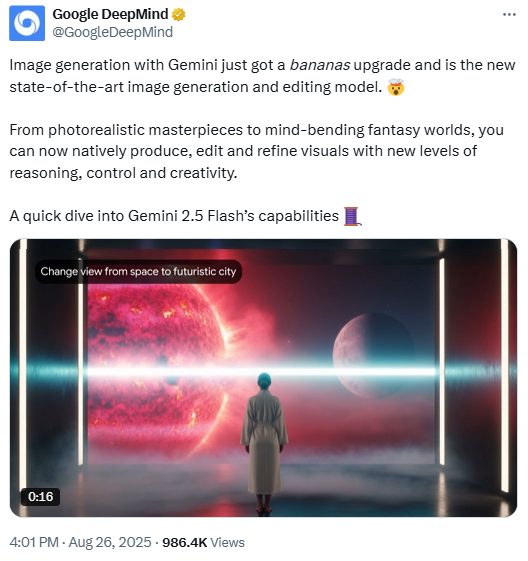View the 986.4K Views analytics
This screenshot has width=528, height=561.
coord(203,542)
